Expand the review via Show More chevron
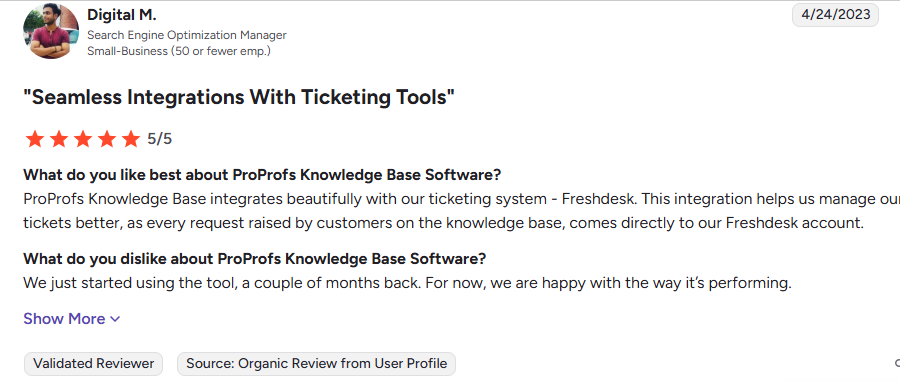900x382 pixels. pos(115,319)
